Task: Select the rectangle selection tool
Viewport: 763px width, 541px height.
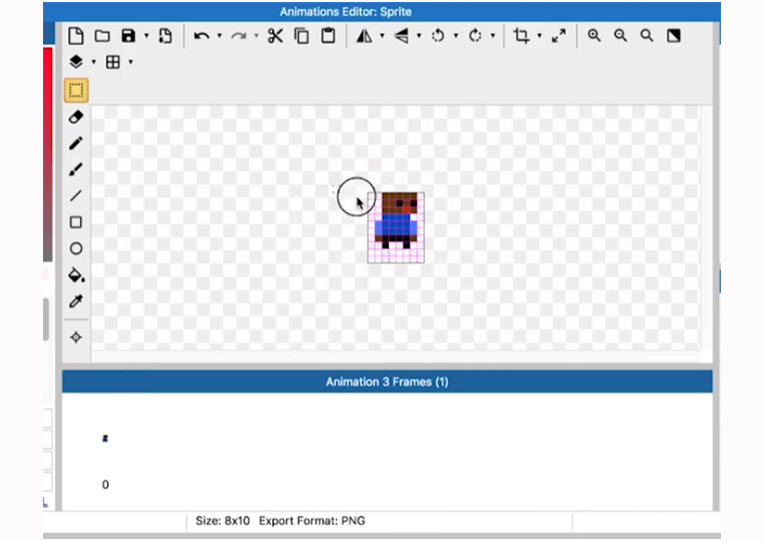Action: 76,90
